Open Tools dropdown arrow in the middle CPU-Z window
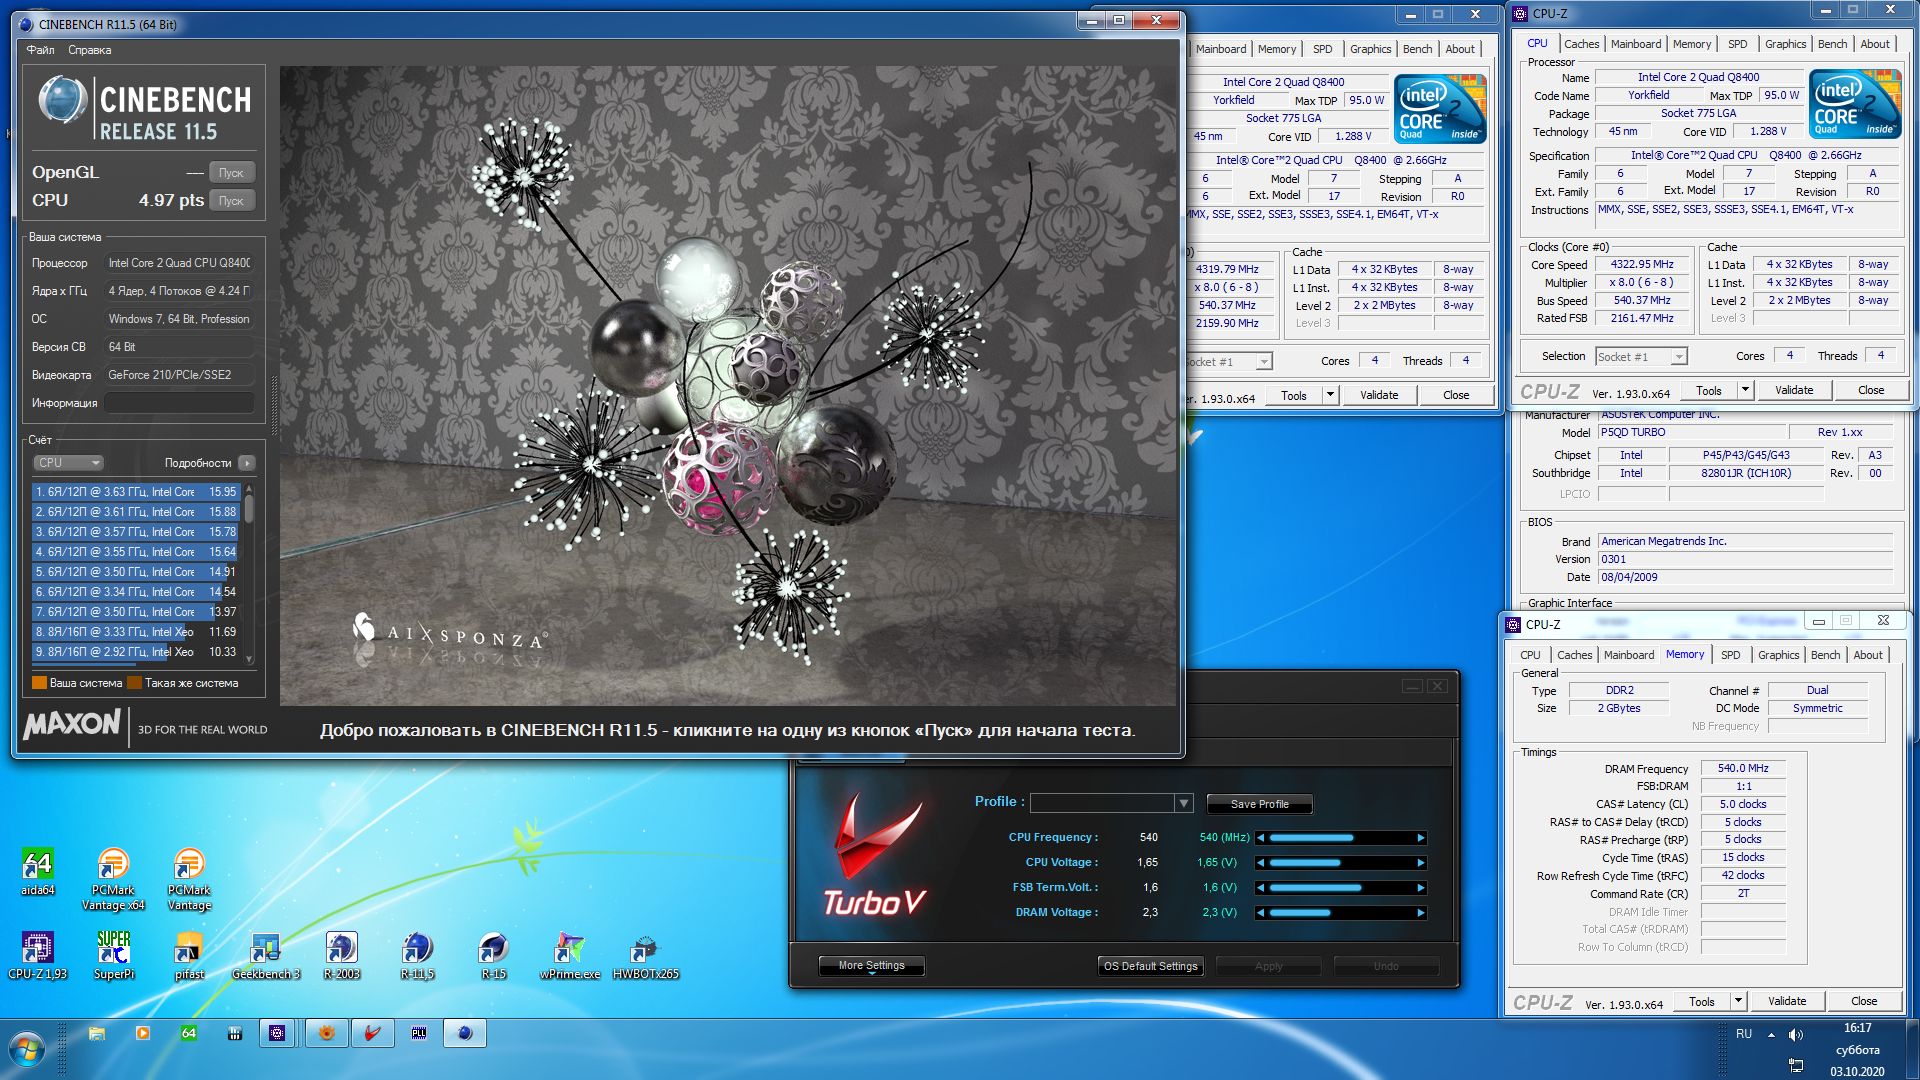This screenshot has height=1080, width=1920. point(1330,395)
